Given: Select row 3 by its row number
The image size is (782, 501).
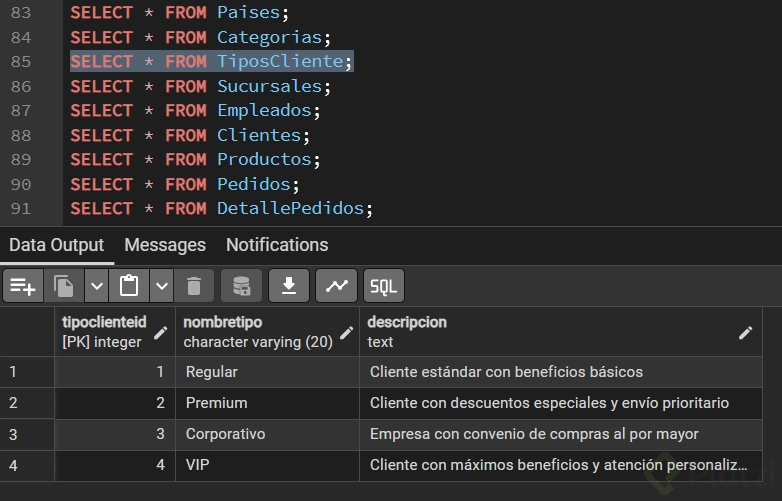Looking at the screenshot, I should [14, 435].
